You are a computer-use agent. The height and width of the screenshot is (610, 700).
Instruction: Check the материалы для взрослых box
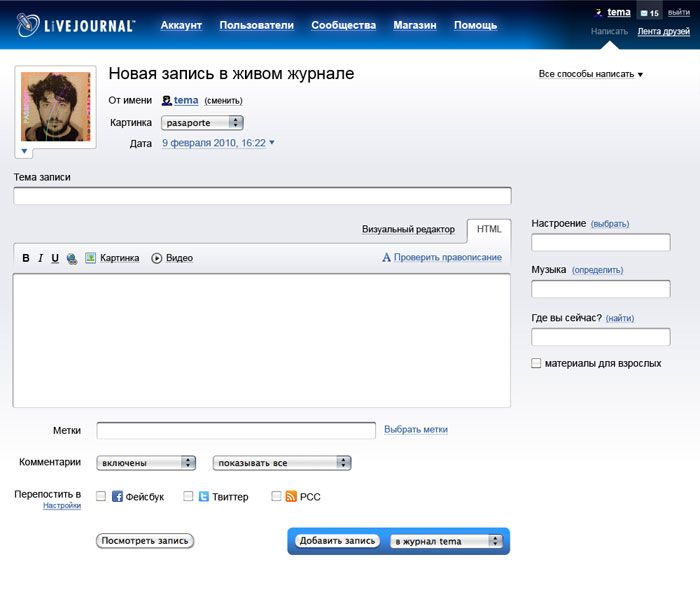click(x=537, y=364)
